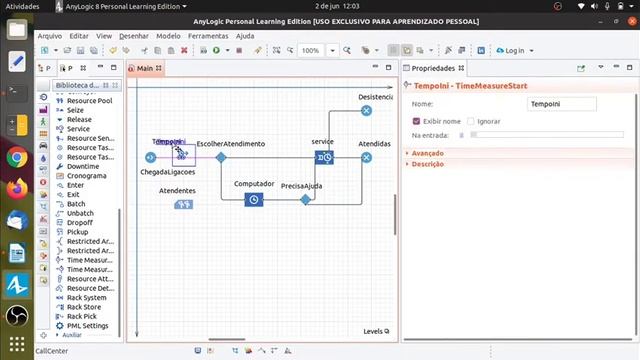Toggle the Exibir nome checkbox
The image size is (640, 360).
(x=416, y=121)
